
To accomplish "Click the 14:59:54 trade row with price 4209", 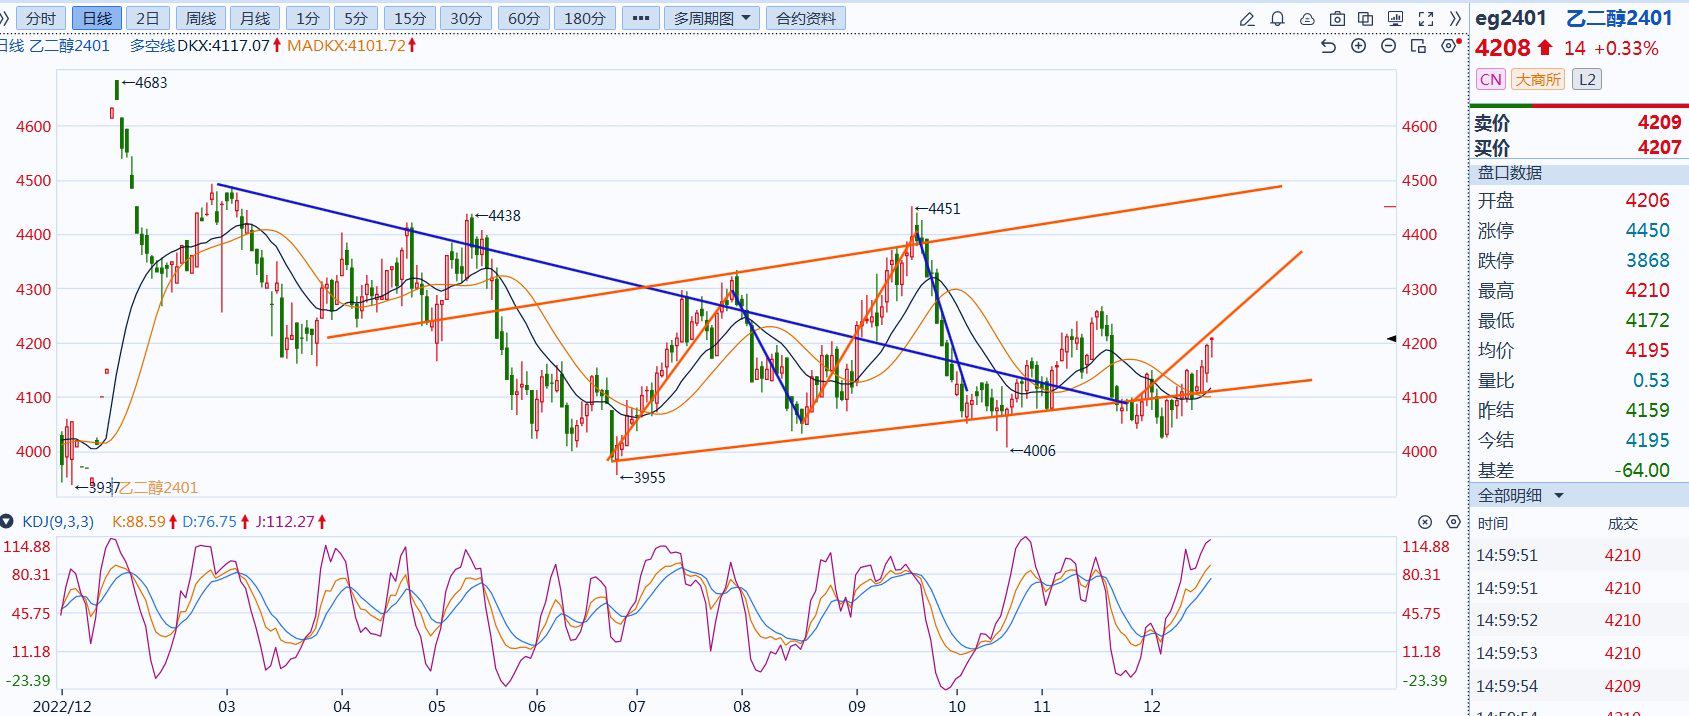I will (1578, 686).
